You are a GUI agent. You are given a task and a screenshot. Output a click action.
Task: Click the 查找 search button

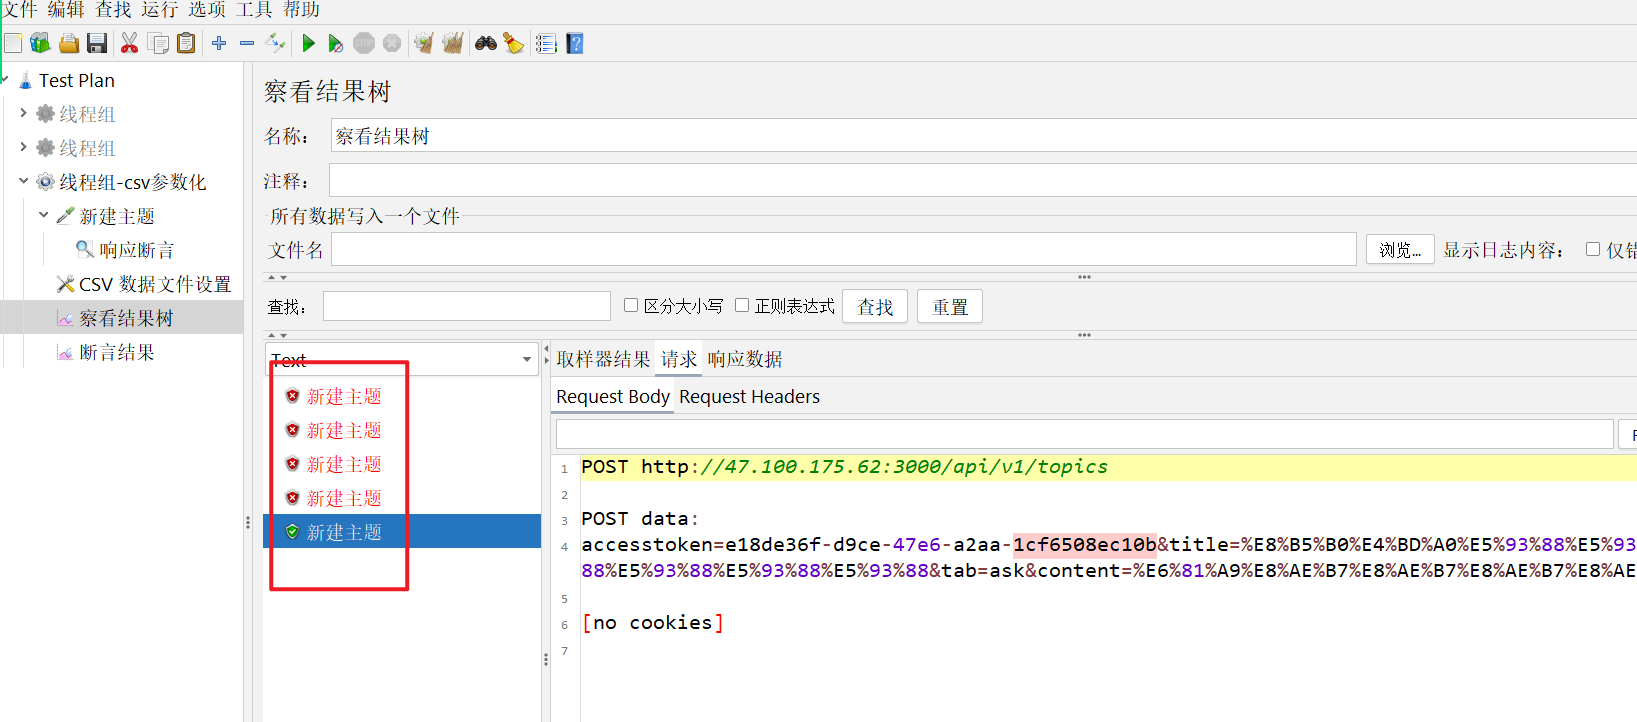click(x=875, y=306)
